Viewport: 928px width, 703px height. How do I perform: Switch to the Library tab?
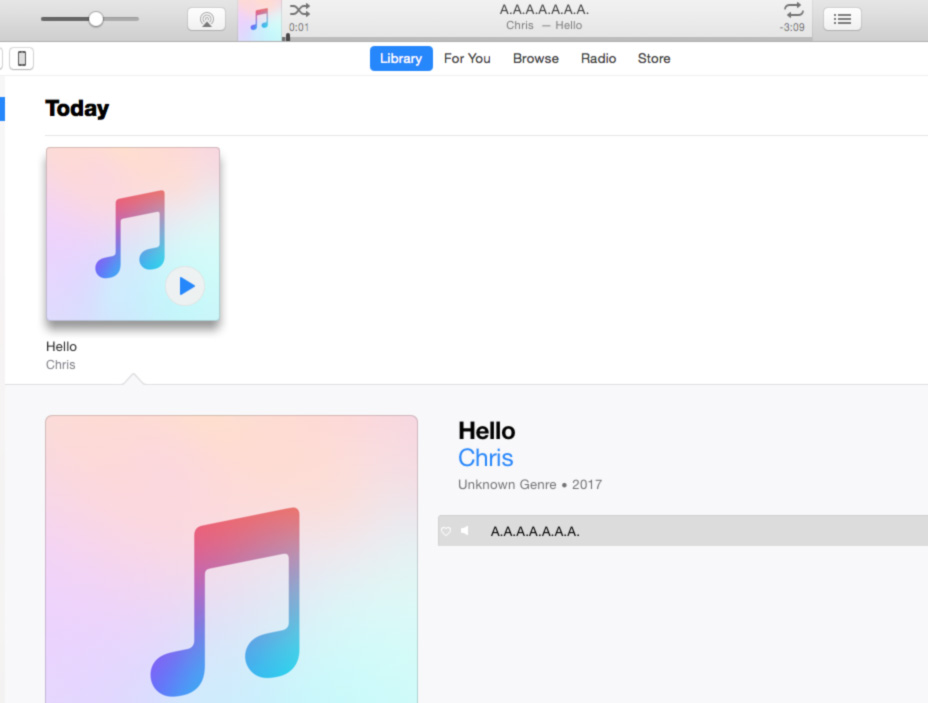click(x=401, y=59)
